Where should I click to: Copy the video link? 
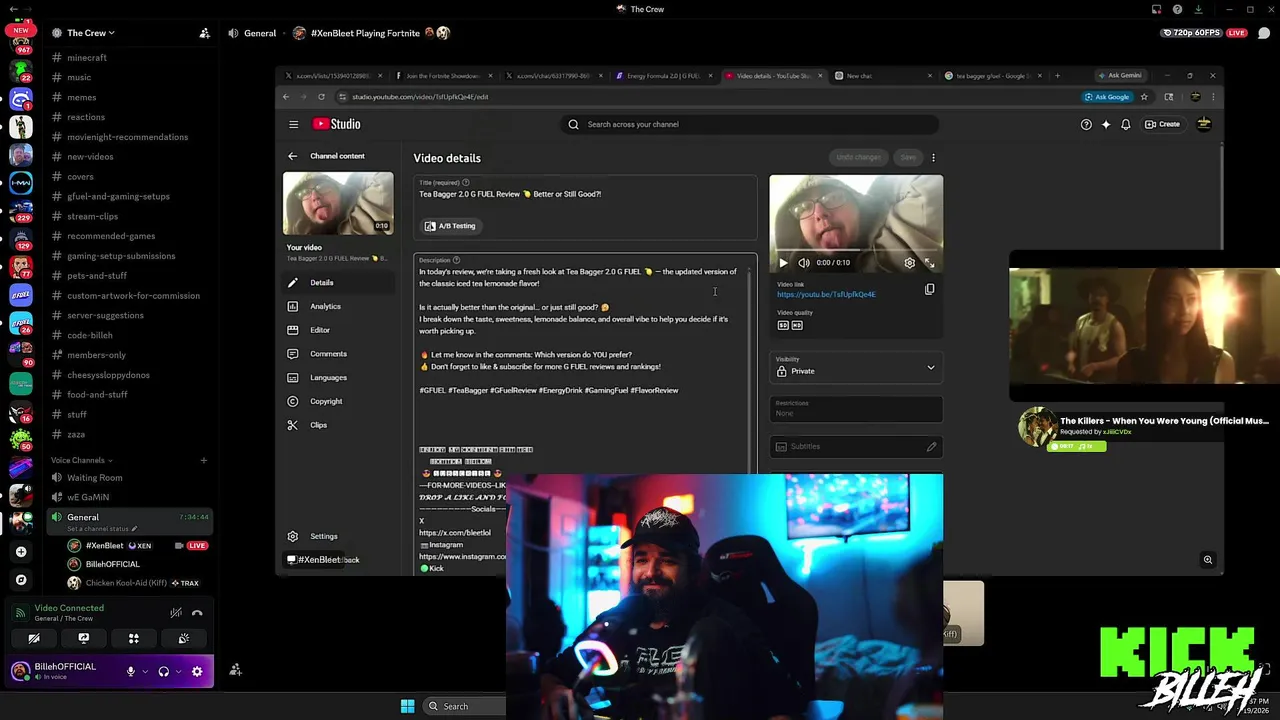[929, 290]
